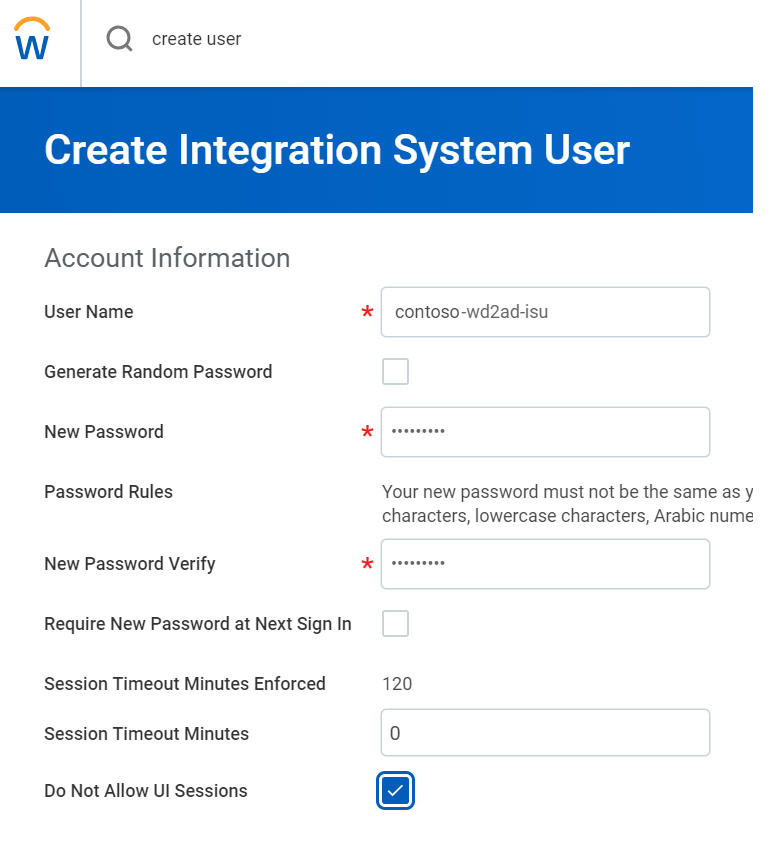Click the search magnifier icon
The image size is (777, 842).
pos(118,38)
